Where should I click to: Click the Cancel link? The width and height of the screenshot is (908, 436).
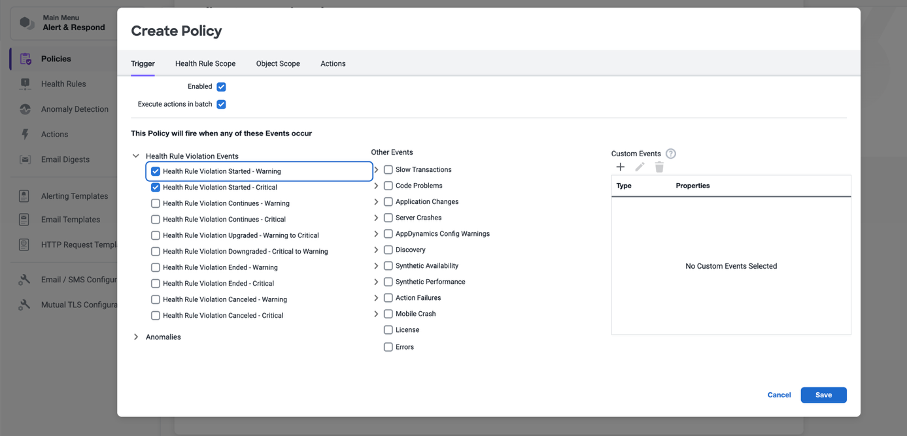[779, 395]
